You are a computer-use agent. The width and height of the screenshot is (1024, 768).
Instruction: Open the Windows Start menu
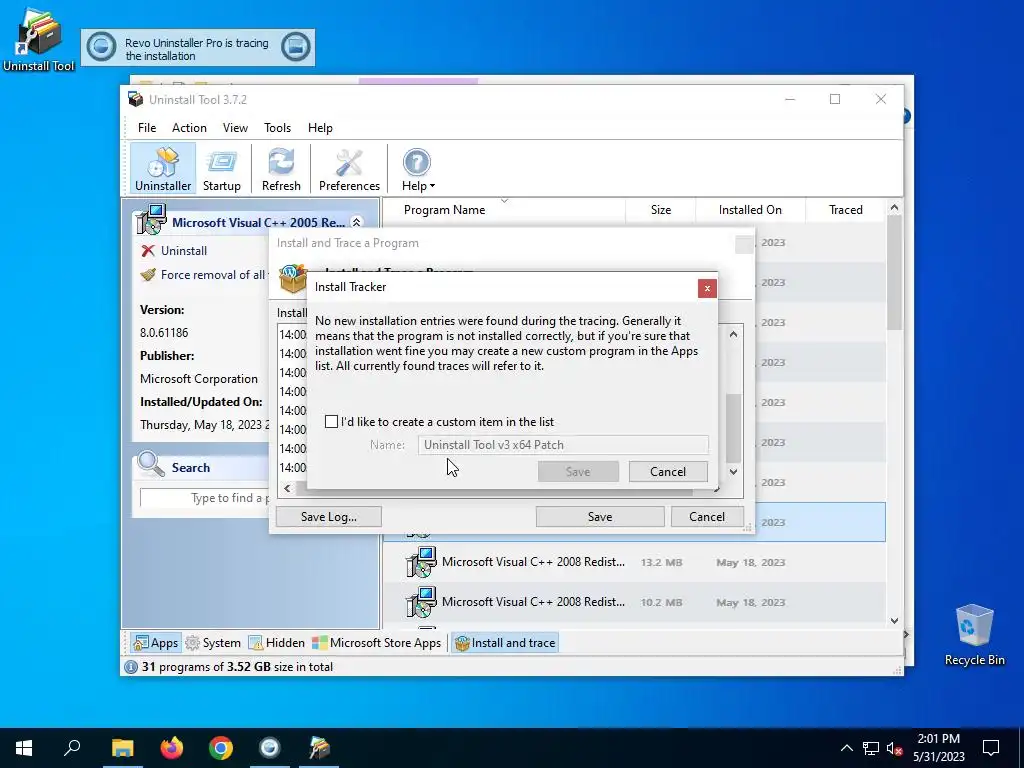24,748
